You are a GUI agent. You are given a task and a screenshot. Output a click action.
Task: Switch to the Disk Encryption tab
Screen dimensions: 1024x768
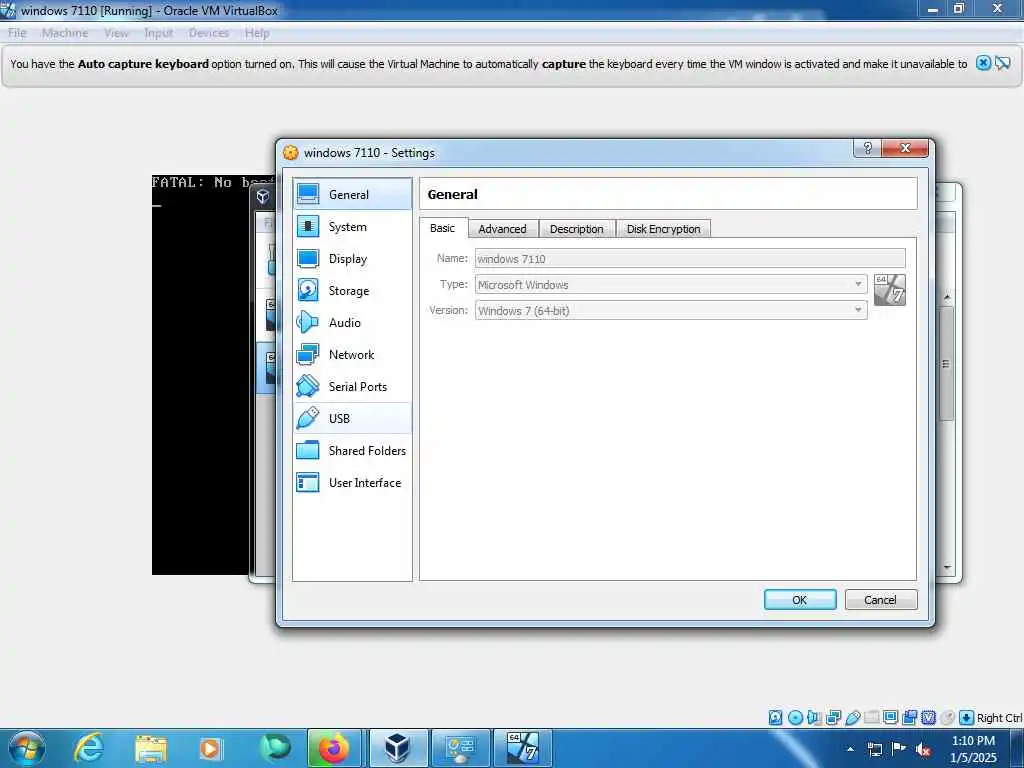(x=664, y=229)
